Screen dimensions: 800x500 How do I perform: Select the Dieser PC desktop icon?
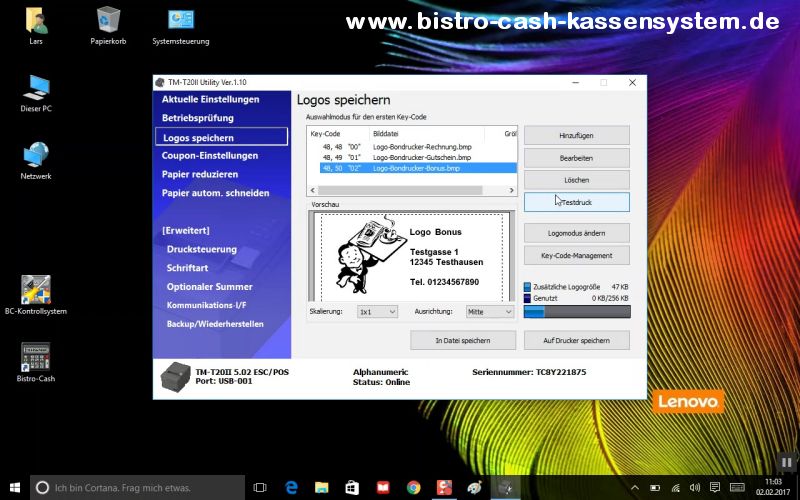pyautogui.click(x=36, y=93)
